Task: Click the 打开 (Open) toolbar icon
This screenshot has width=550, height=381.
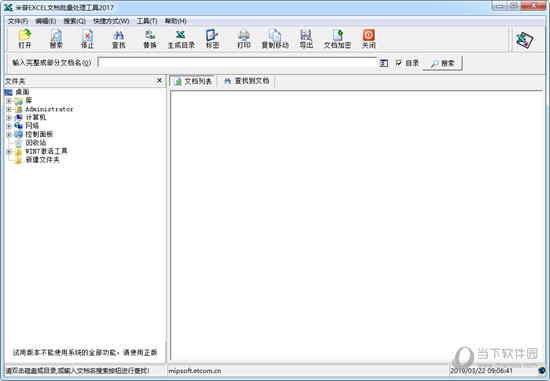Action: pos(25,39)
